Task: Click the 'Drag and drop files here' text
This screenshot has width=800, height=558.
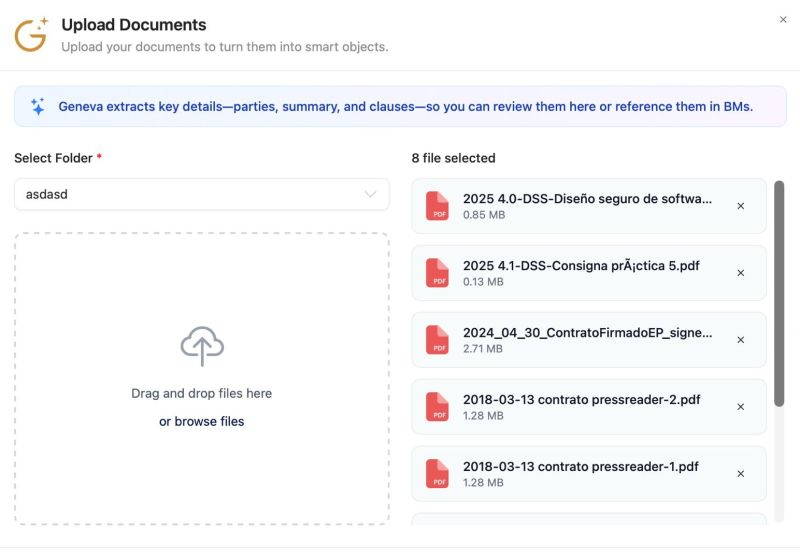Action: click(202, 393)
